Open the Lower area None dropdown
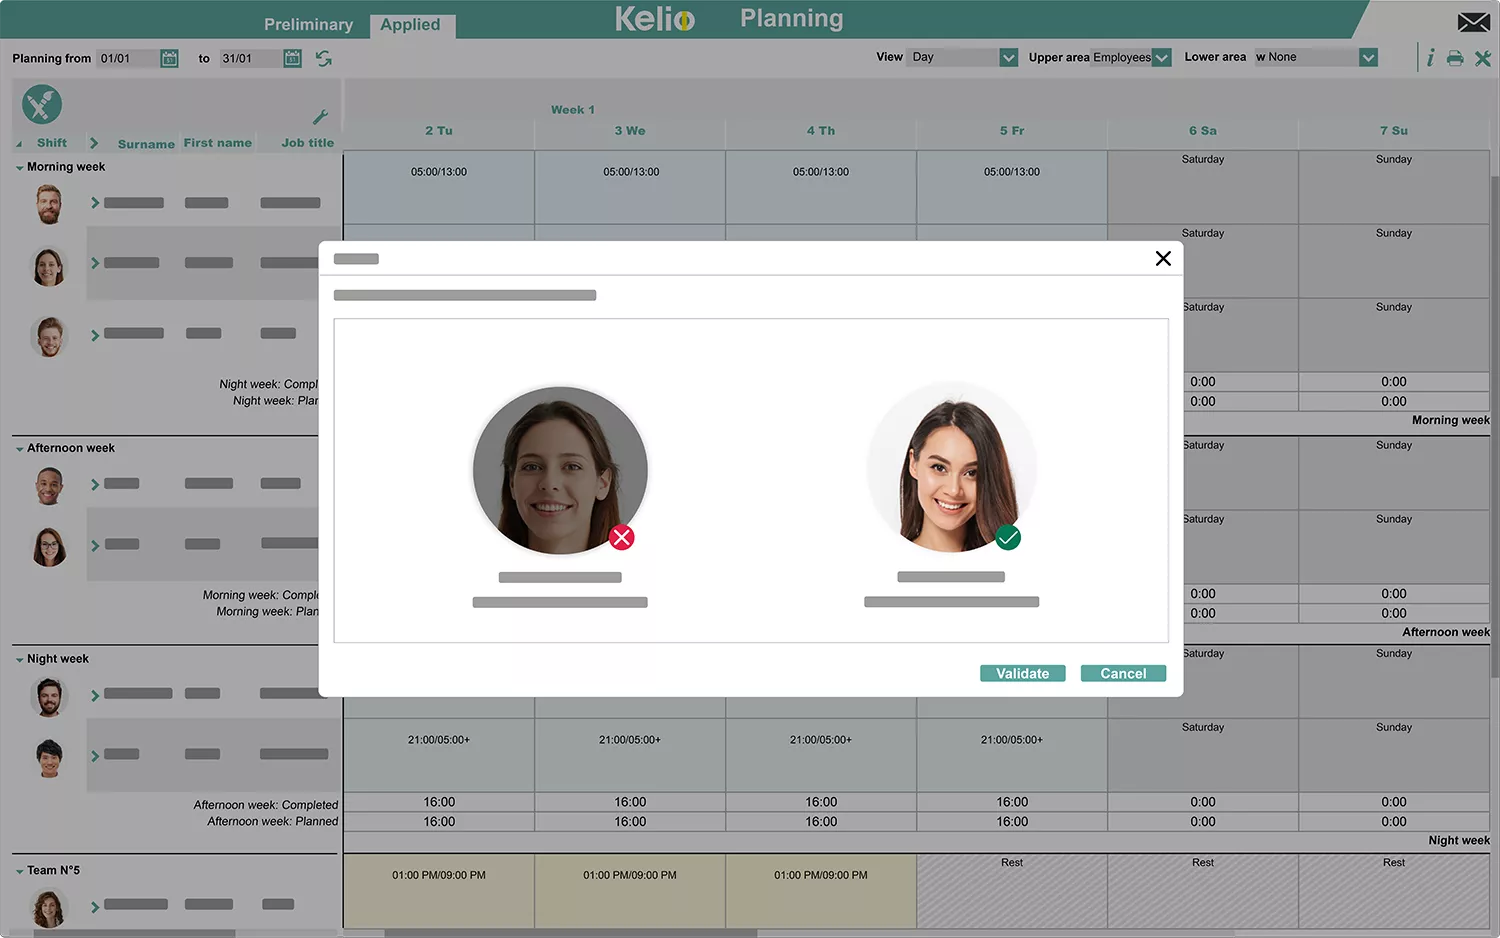Image resolution: width=1500 pixels, height=938 pixels. 1367,56
